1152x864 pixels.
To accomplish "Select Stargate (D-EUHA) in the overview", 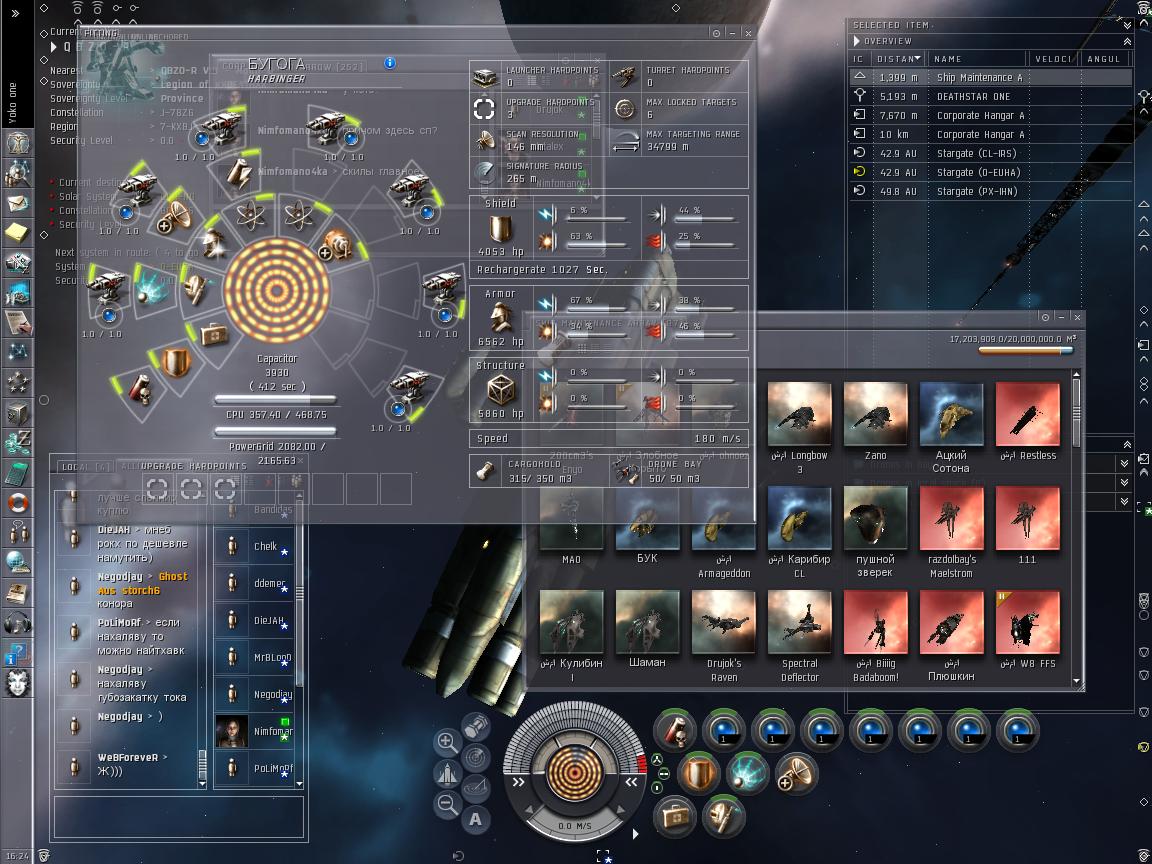I will coord(990,172).
